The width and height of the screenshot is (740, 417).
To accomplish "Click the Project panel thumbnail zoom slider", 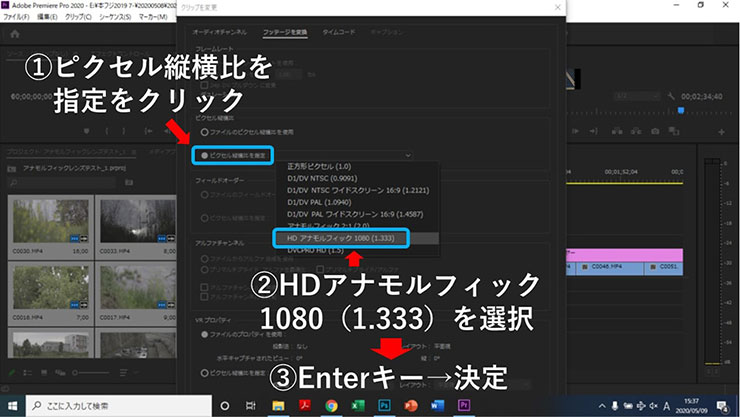I will (92, 373).
